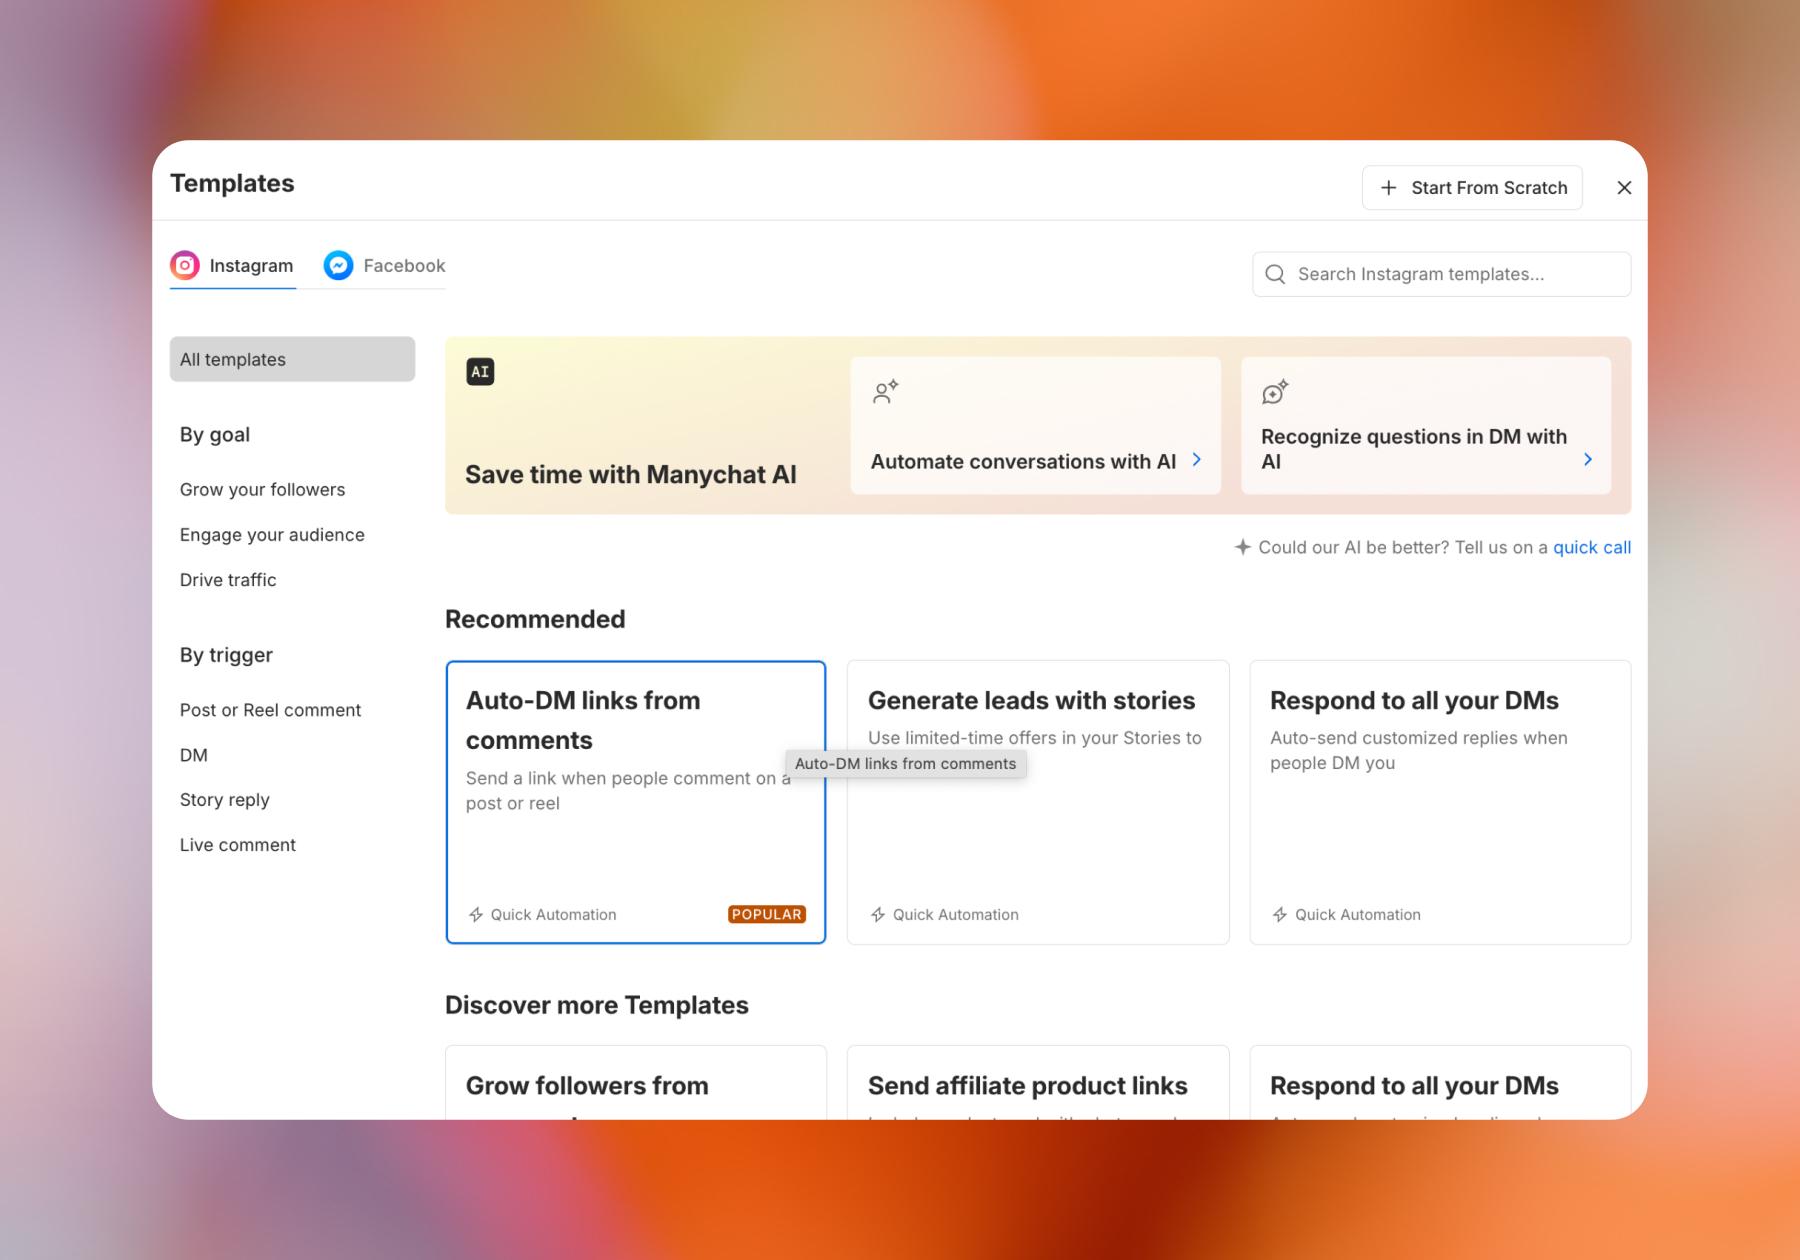The width and height of the screenshot is (1800, 1260).
Task: Select Auto-DM links from comments template
Action: pyautogui.click(x=636, y=802)
